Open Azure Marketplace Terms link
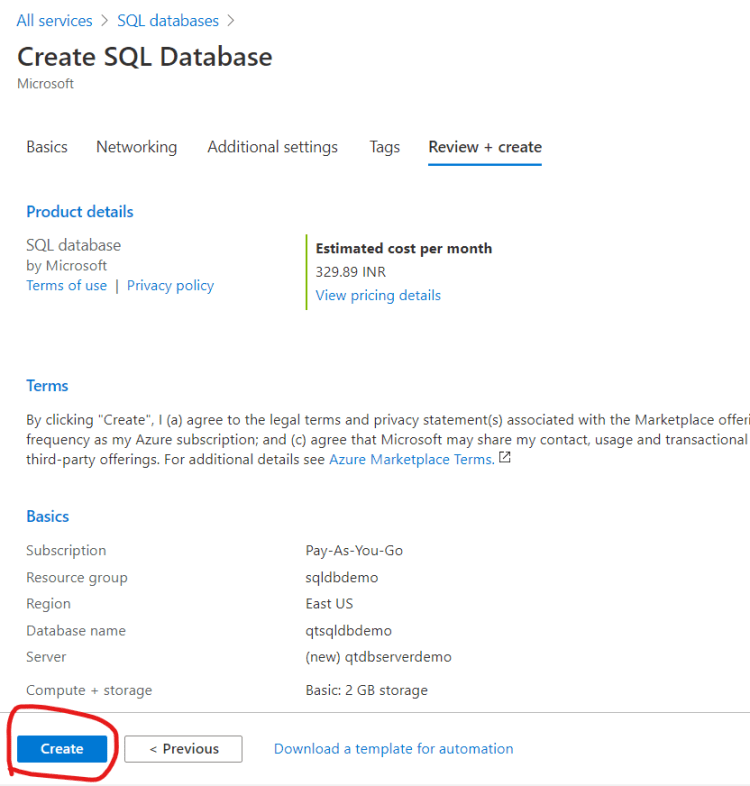 (x=412, y=459)
